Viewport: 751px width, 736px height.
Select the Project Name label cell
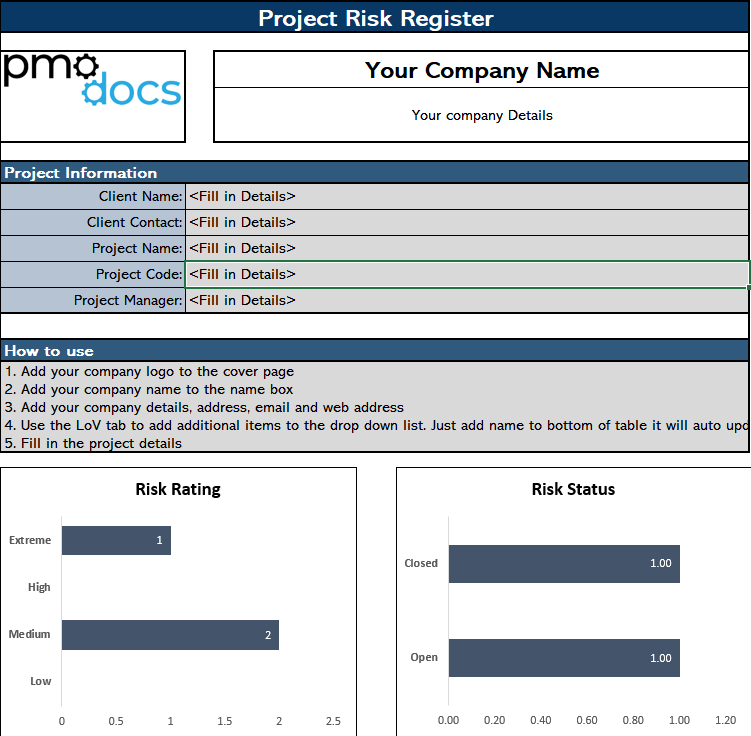coord(93,248)
